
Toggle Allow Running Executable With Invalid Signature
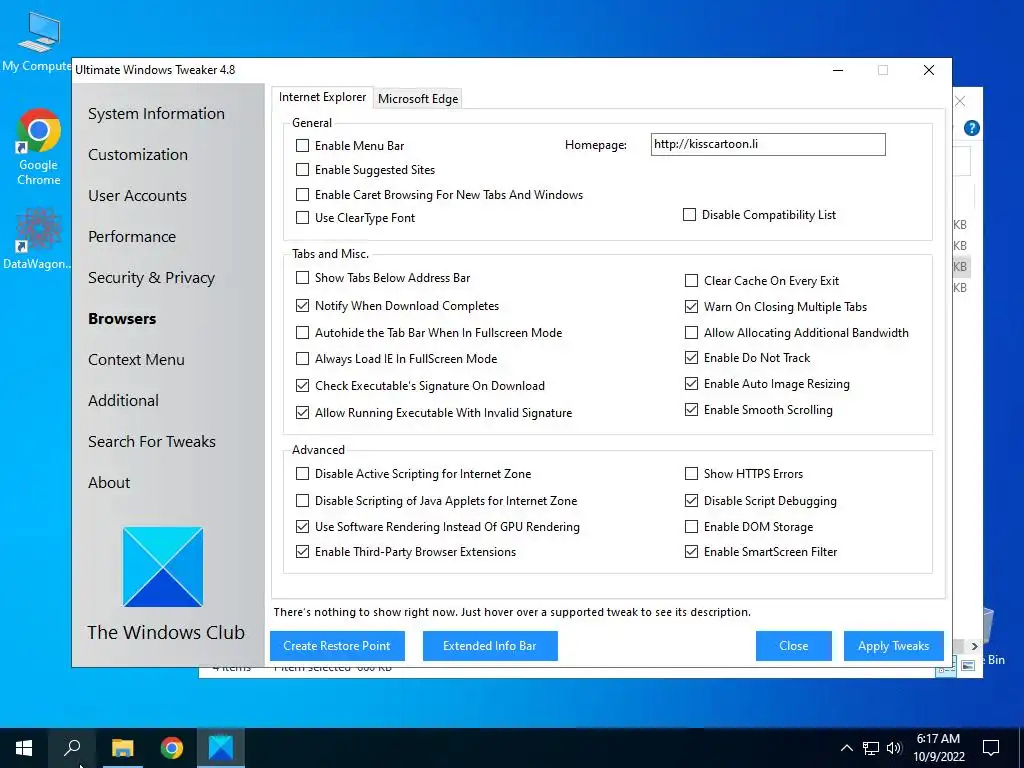[x=302, y=413]
